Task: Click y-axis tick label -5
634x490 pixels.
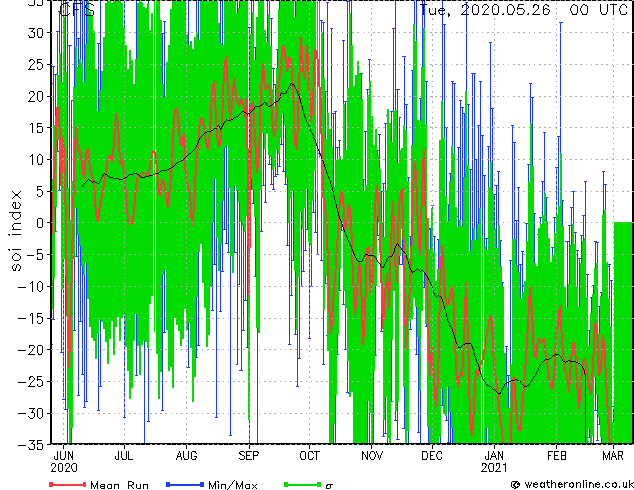Action: (x=35, y=255)
